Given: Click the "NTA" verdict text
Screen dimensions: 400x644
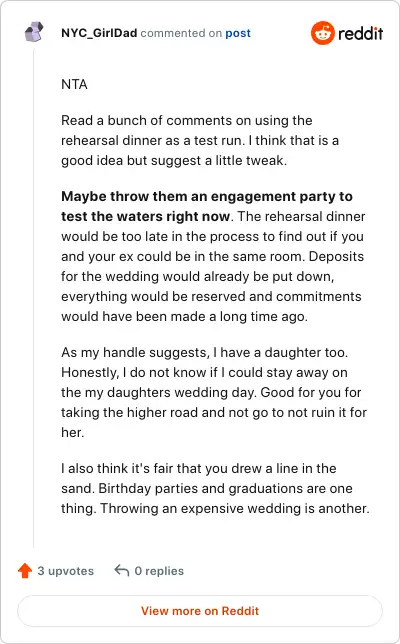Looking at the screenshot, I should (x=74, y=84).
